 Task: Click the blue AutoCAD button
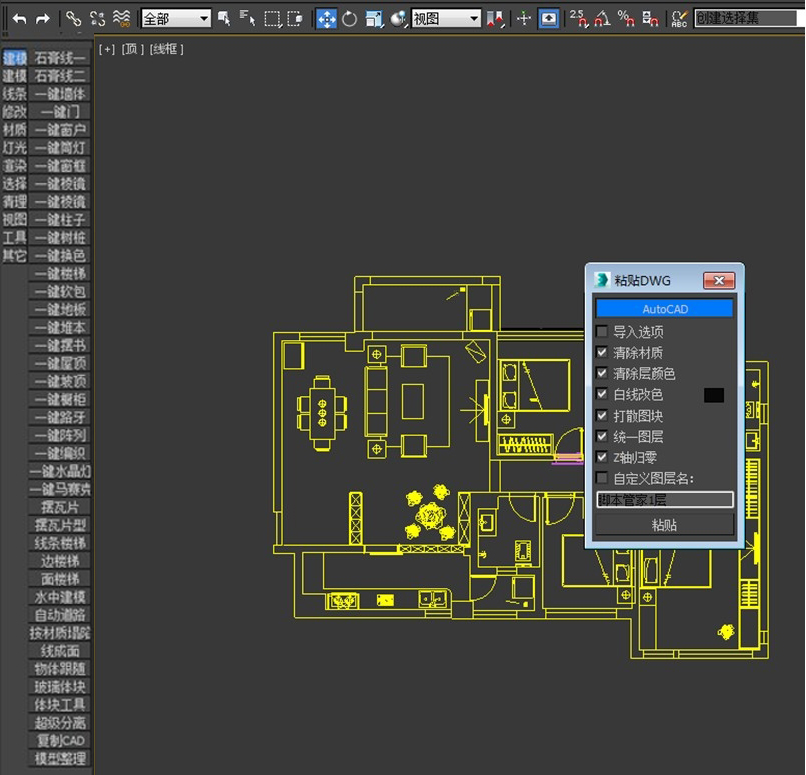[664, 309]
